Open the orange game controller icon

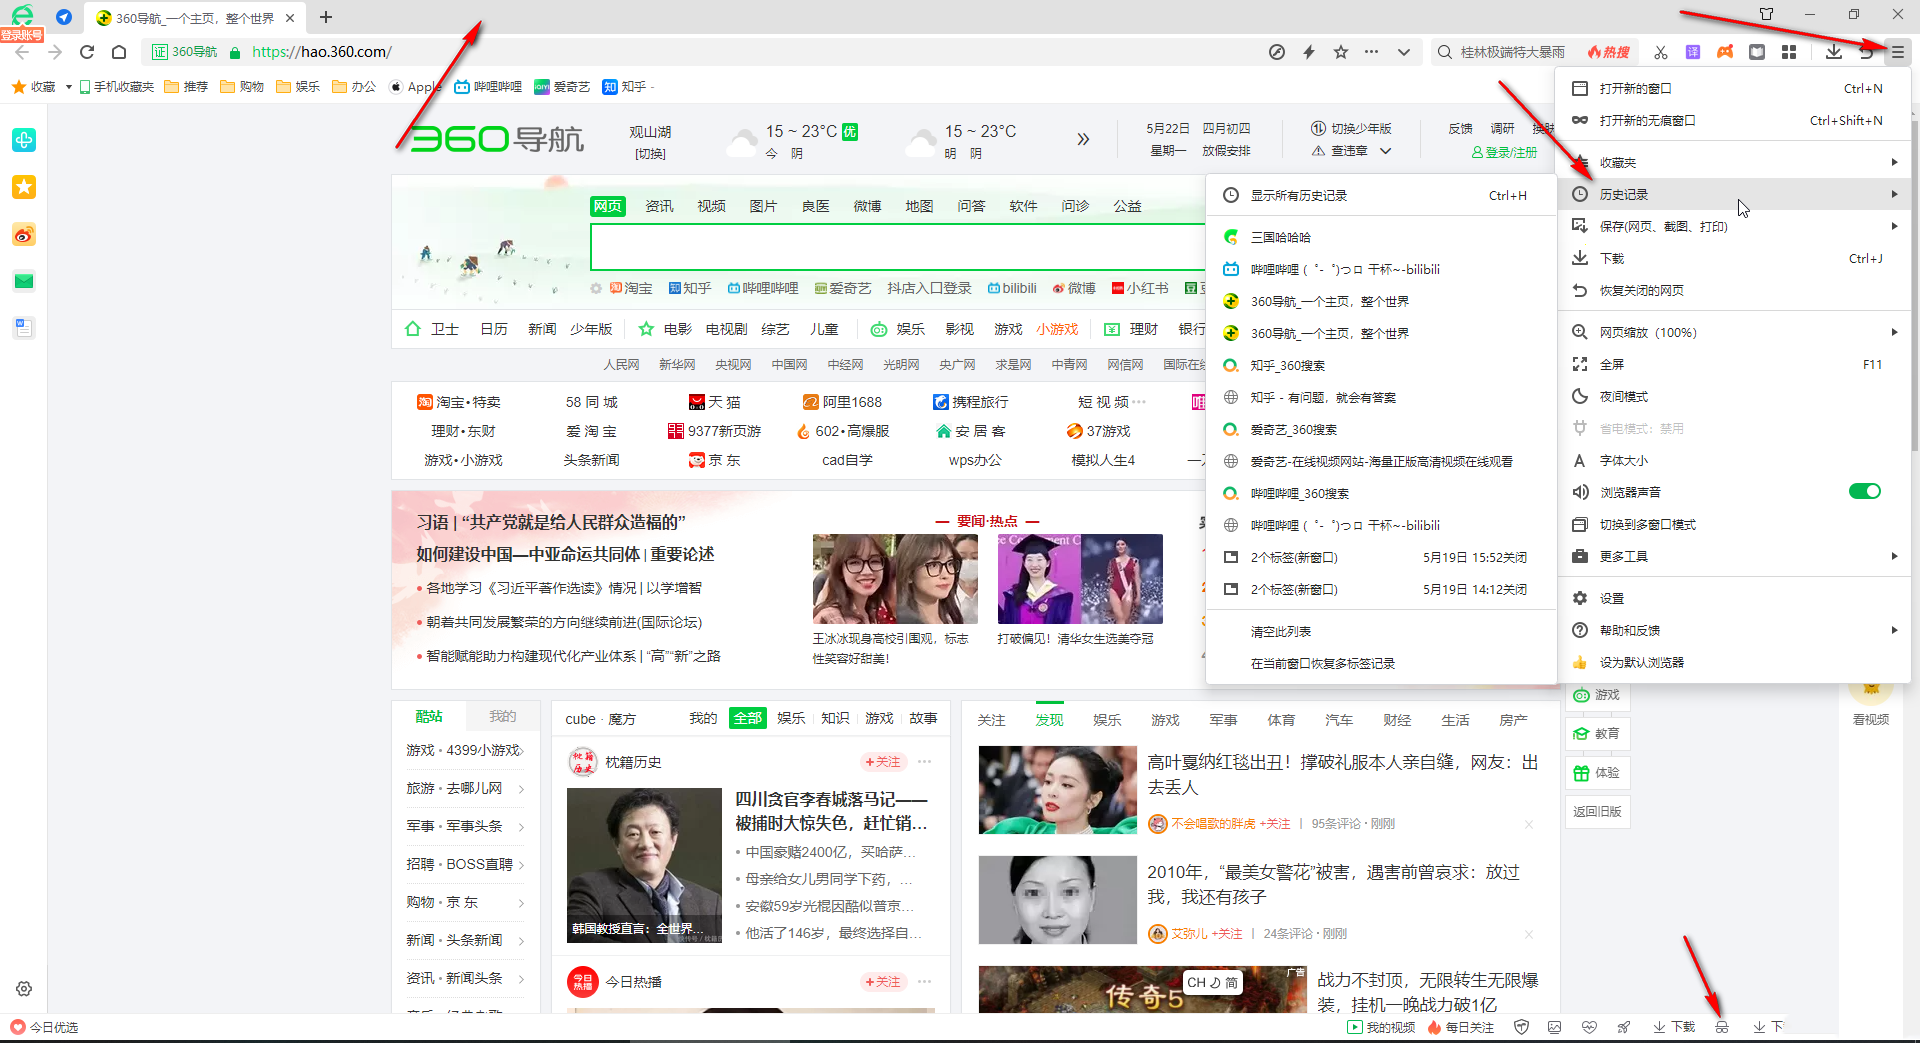pyautogui.click(x=1725, y=52)
